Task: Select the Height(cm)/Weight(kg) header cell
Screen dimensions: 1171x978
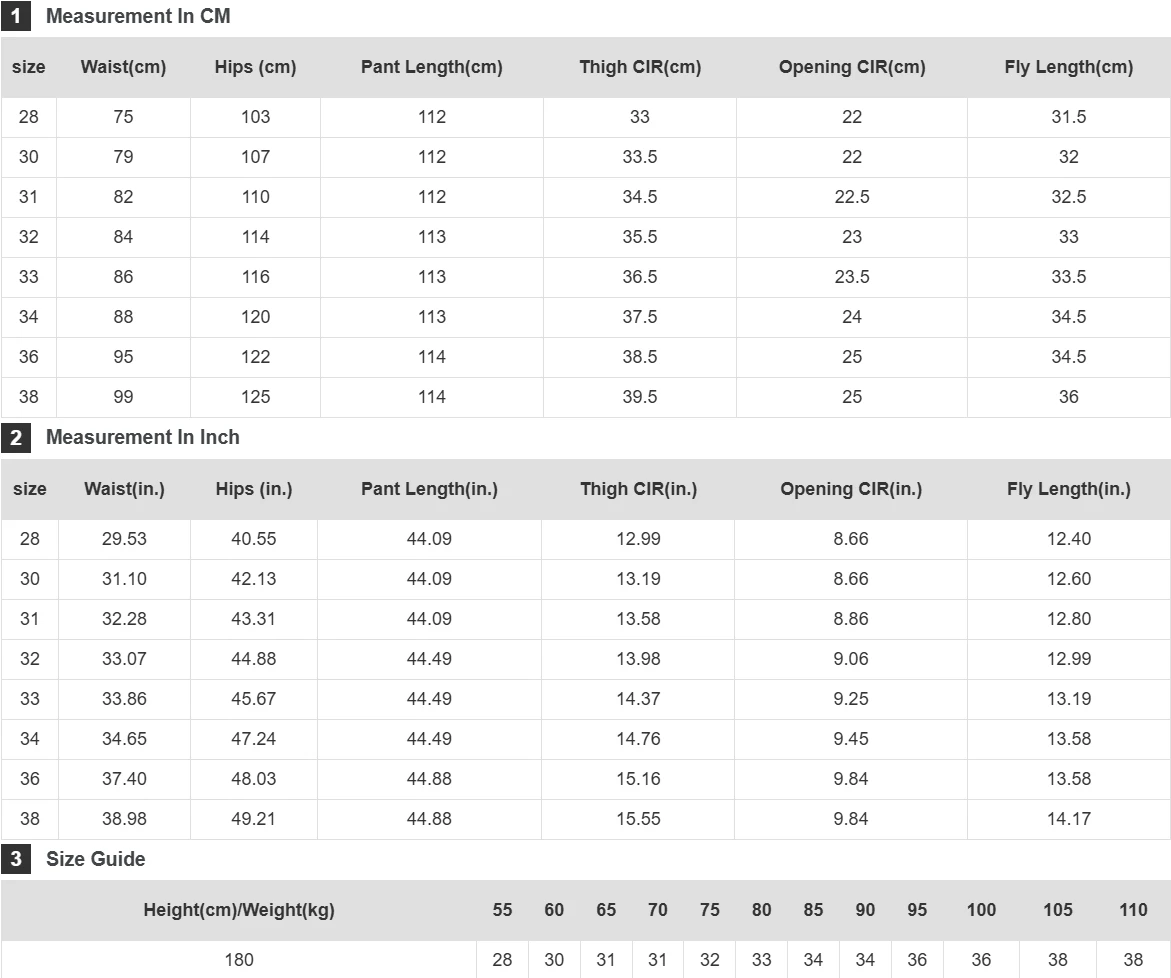Action: [x=239, y=910]
